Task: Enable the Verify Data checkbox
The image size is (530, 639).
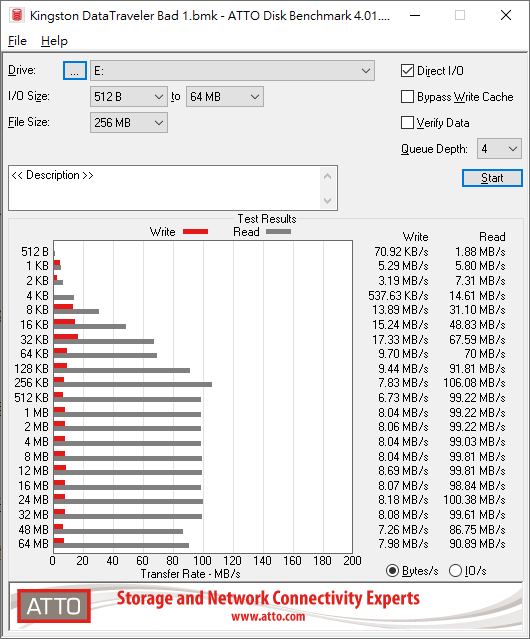Action: point(407,123)
